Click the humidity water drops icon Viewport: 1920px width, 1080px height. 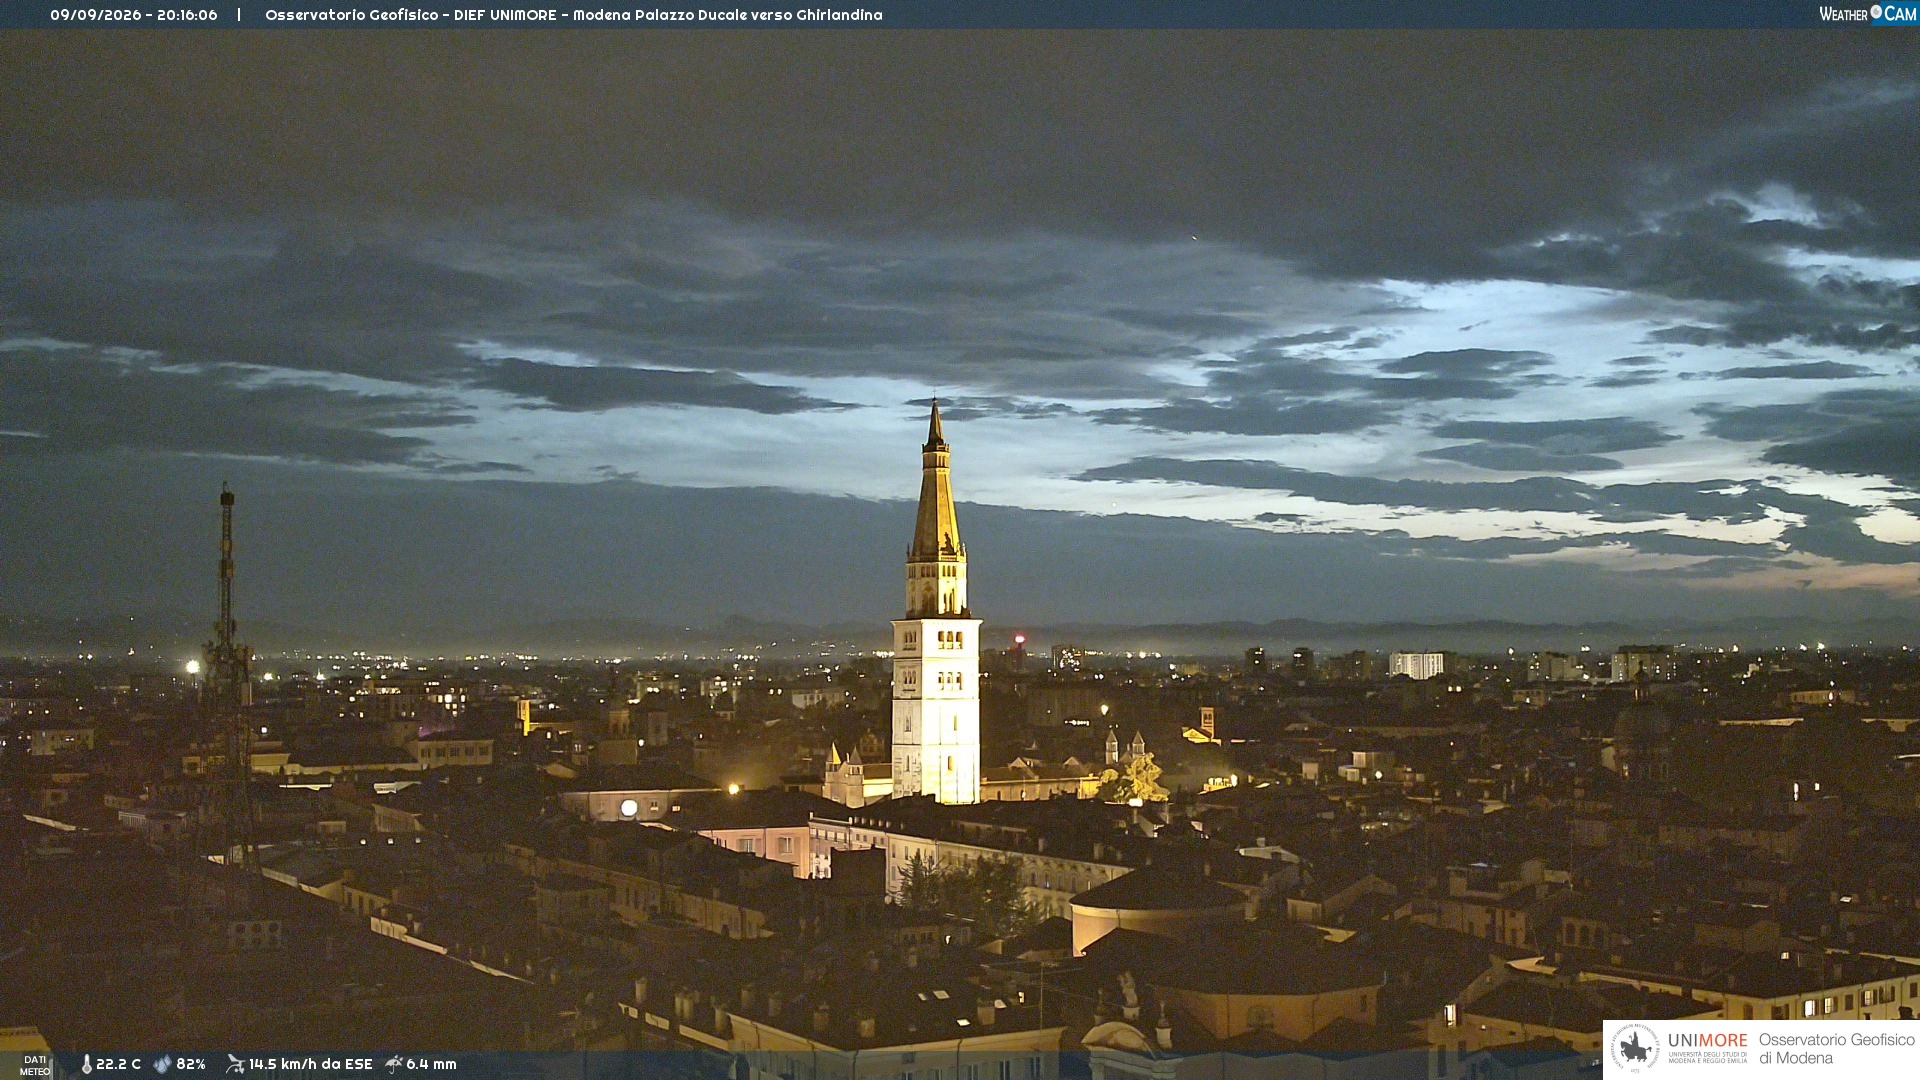[162, 1064]
